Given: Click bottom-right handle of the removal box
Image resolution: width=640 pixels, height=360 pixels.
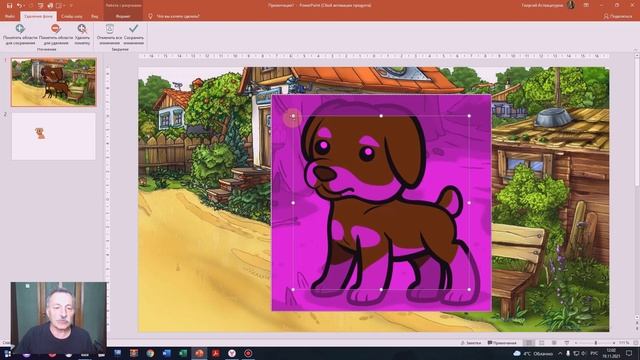Looking at the screenshot, I should 469,290.
